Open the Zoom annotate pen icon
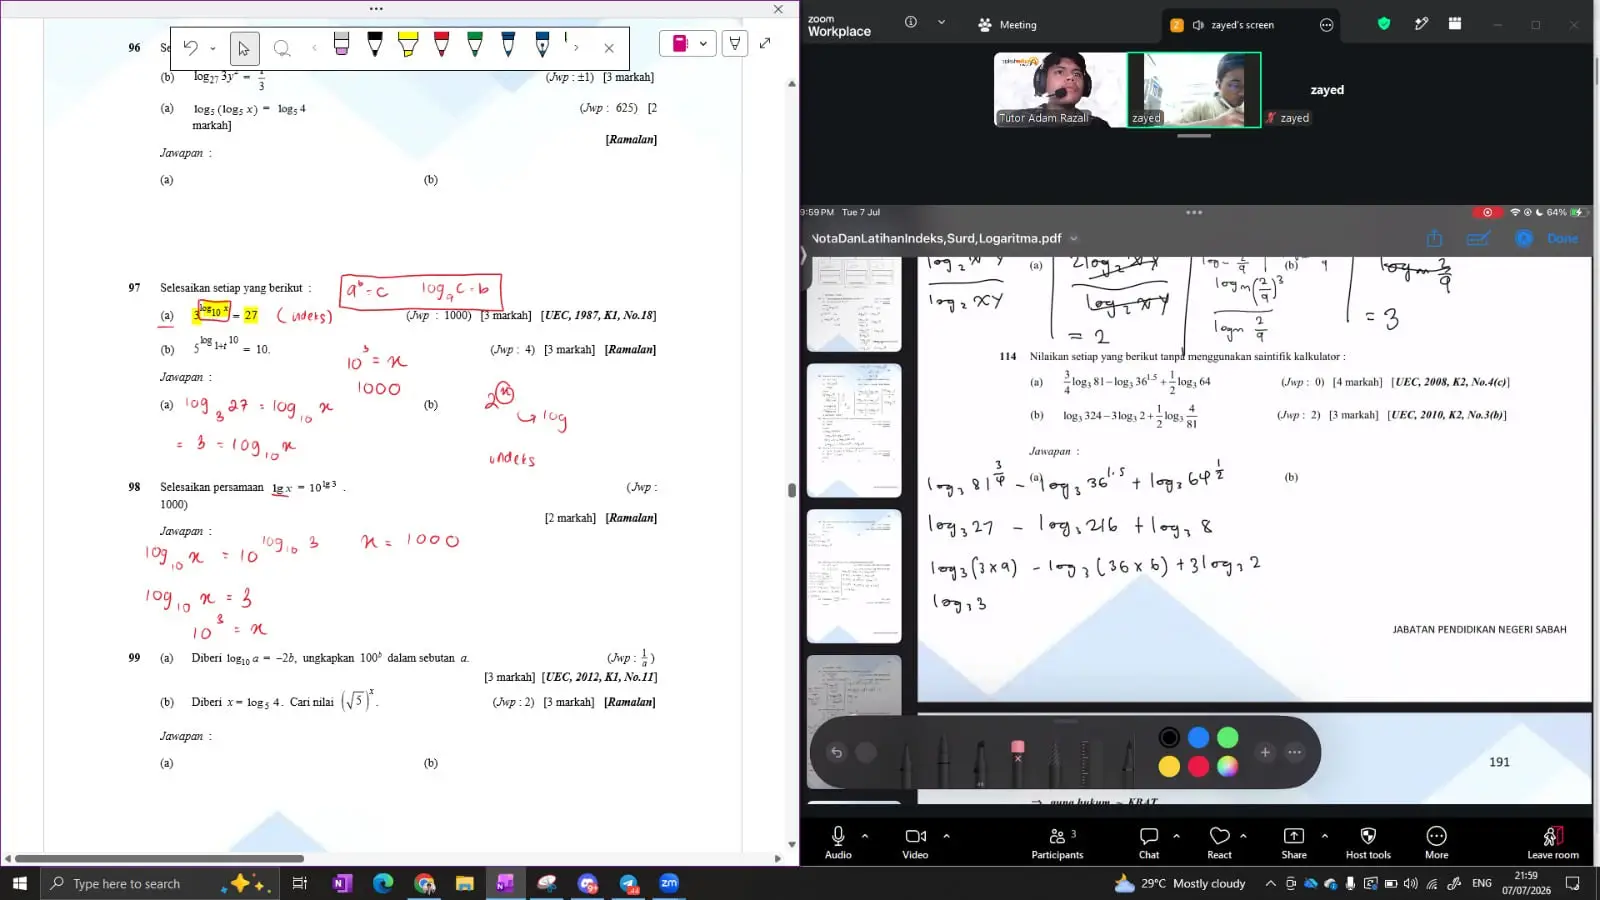Viewport: 1600px width, 900px height. tap(1421, 23)
